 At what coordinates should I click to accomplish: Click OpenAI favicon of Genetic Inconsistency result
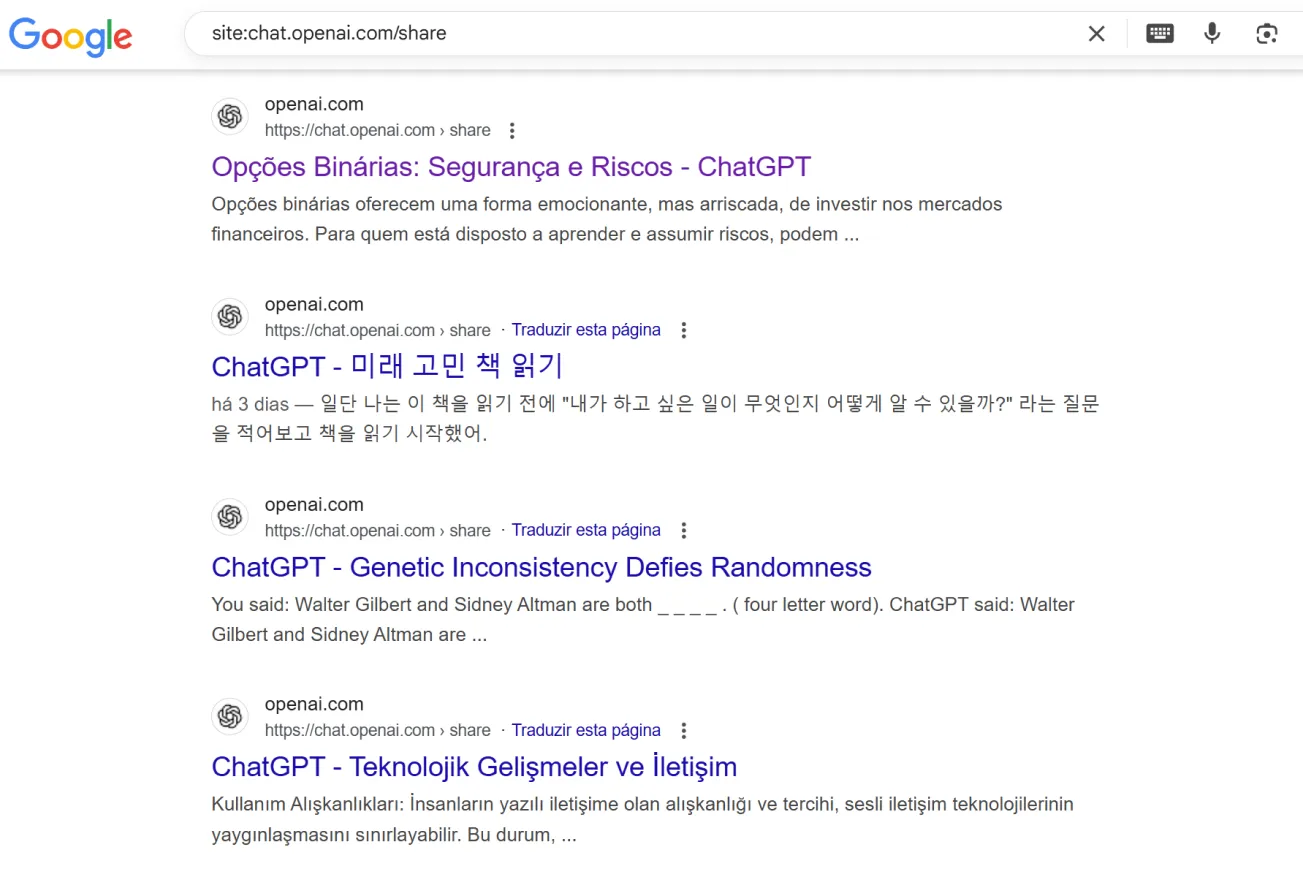230,517
